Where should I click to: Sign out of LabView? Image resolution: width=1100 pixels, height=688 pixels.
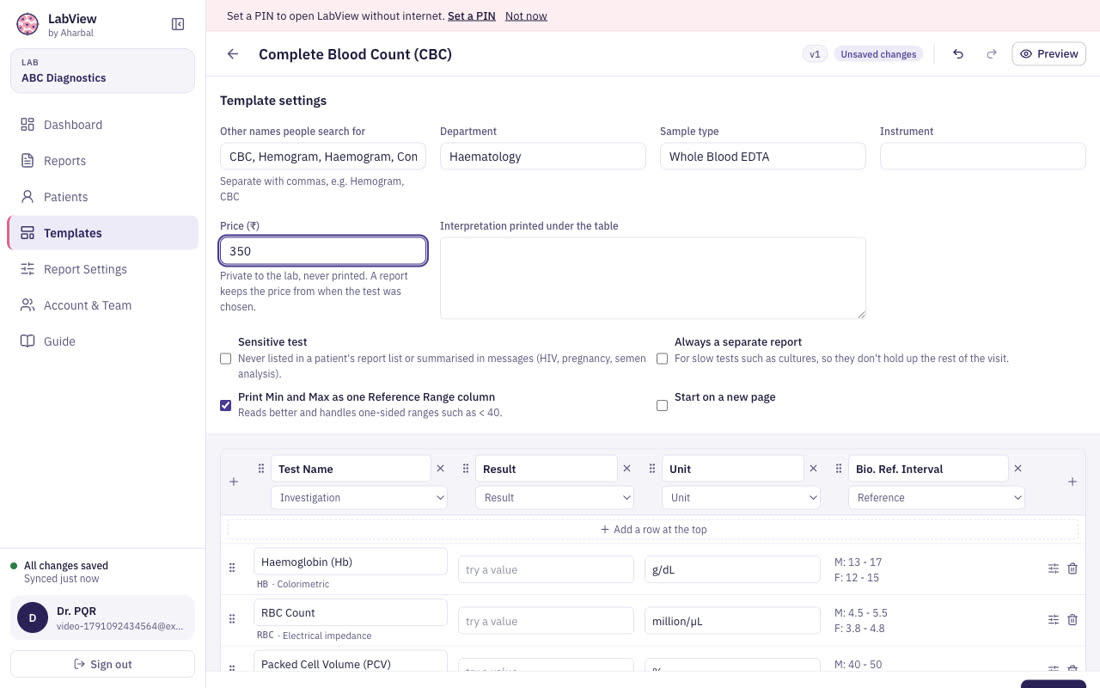tap(102, 664)
